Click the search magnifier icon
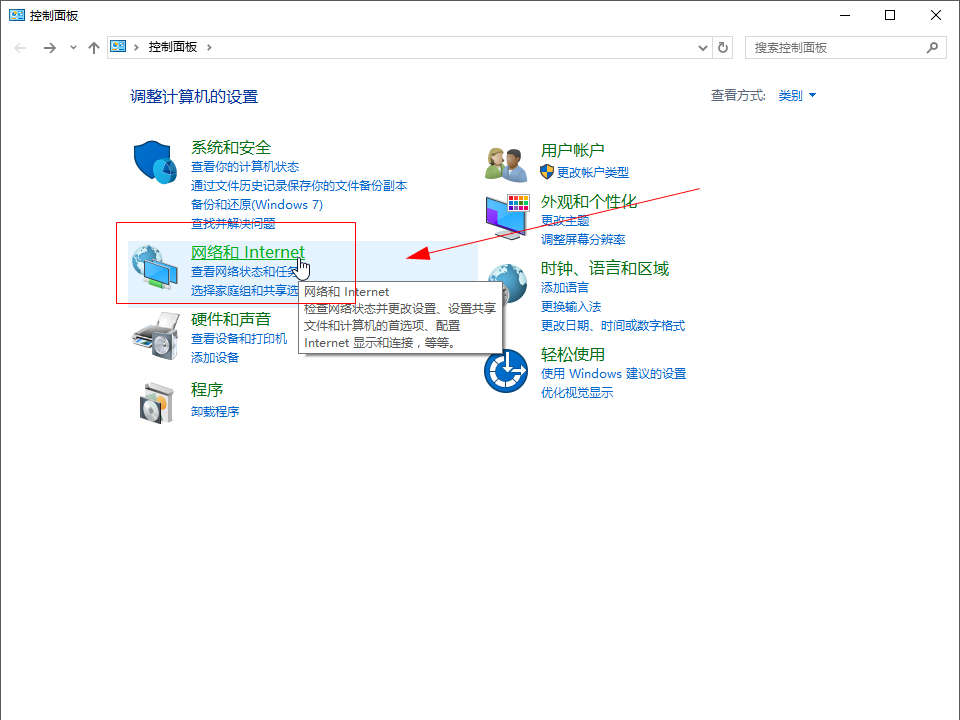This screenshot has width=960, height=720. tap(932, 47)
